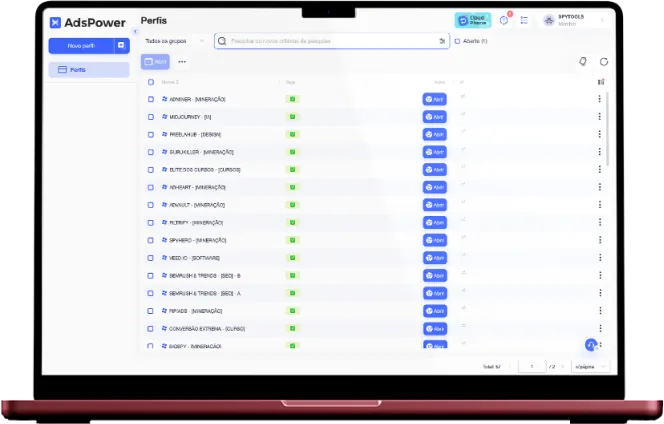The height and width of the screenshot is (424, 664).
Task: Click the green tag on CONVERSÃO EXTREMA row
Action: pos(292,328)
